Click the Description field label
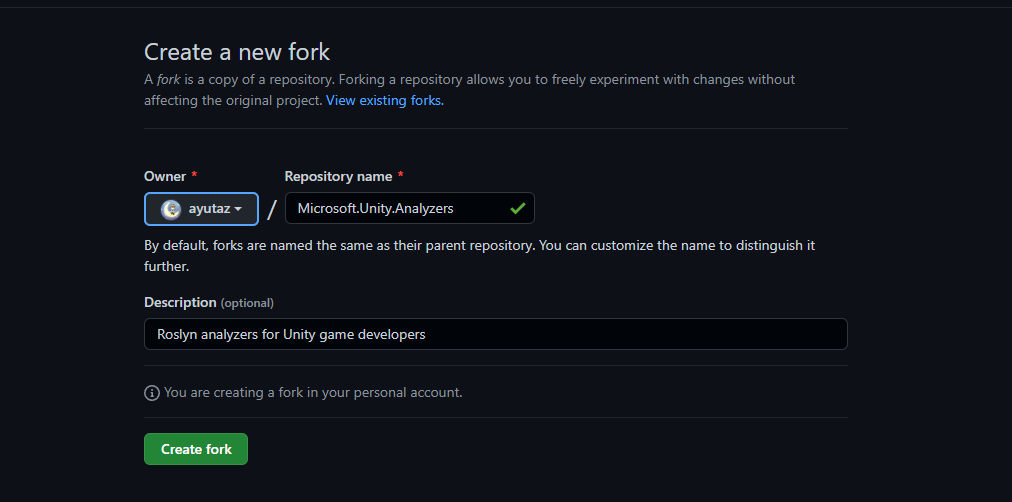1012x502 pixels. coord(180,302)
